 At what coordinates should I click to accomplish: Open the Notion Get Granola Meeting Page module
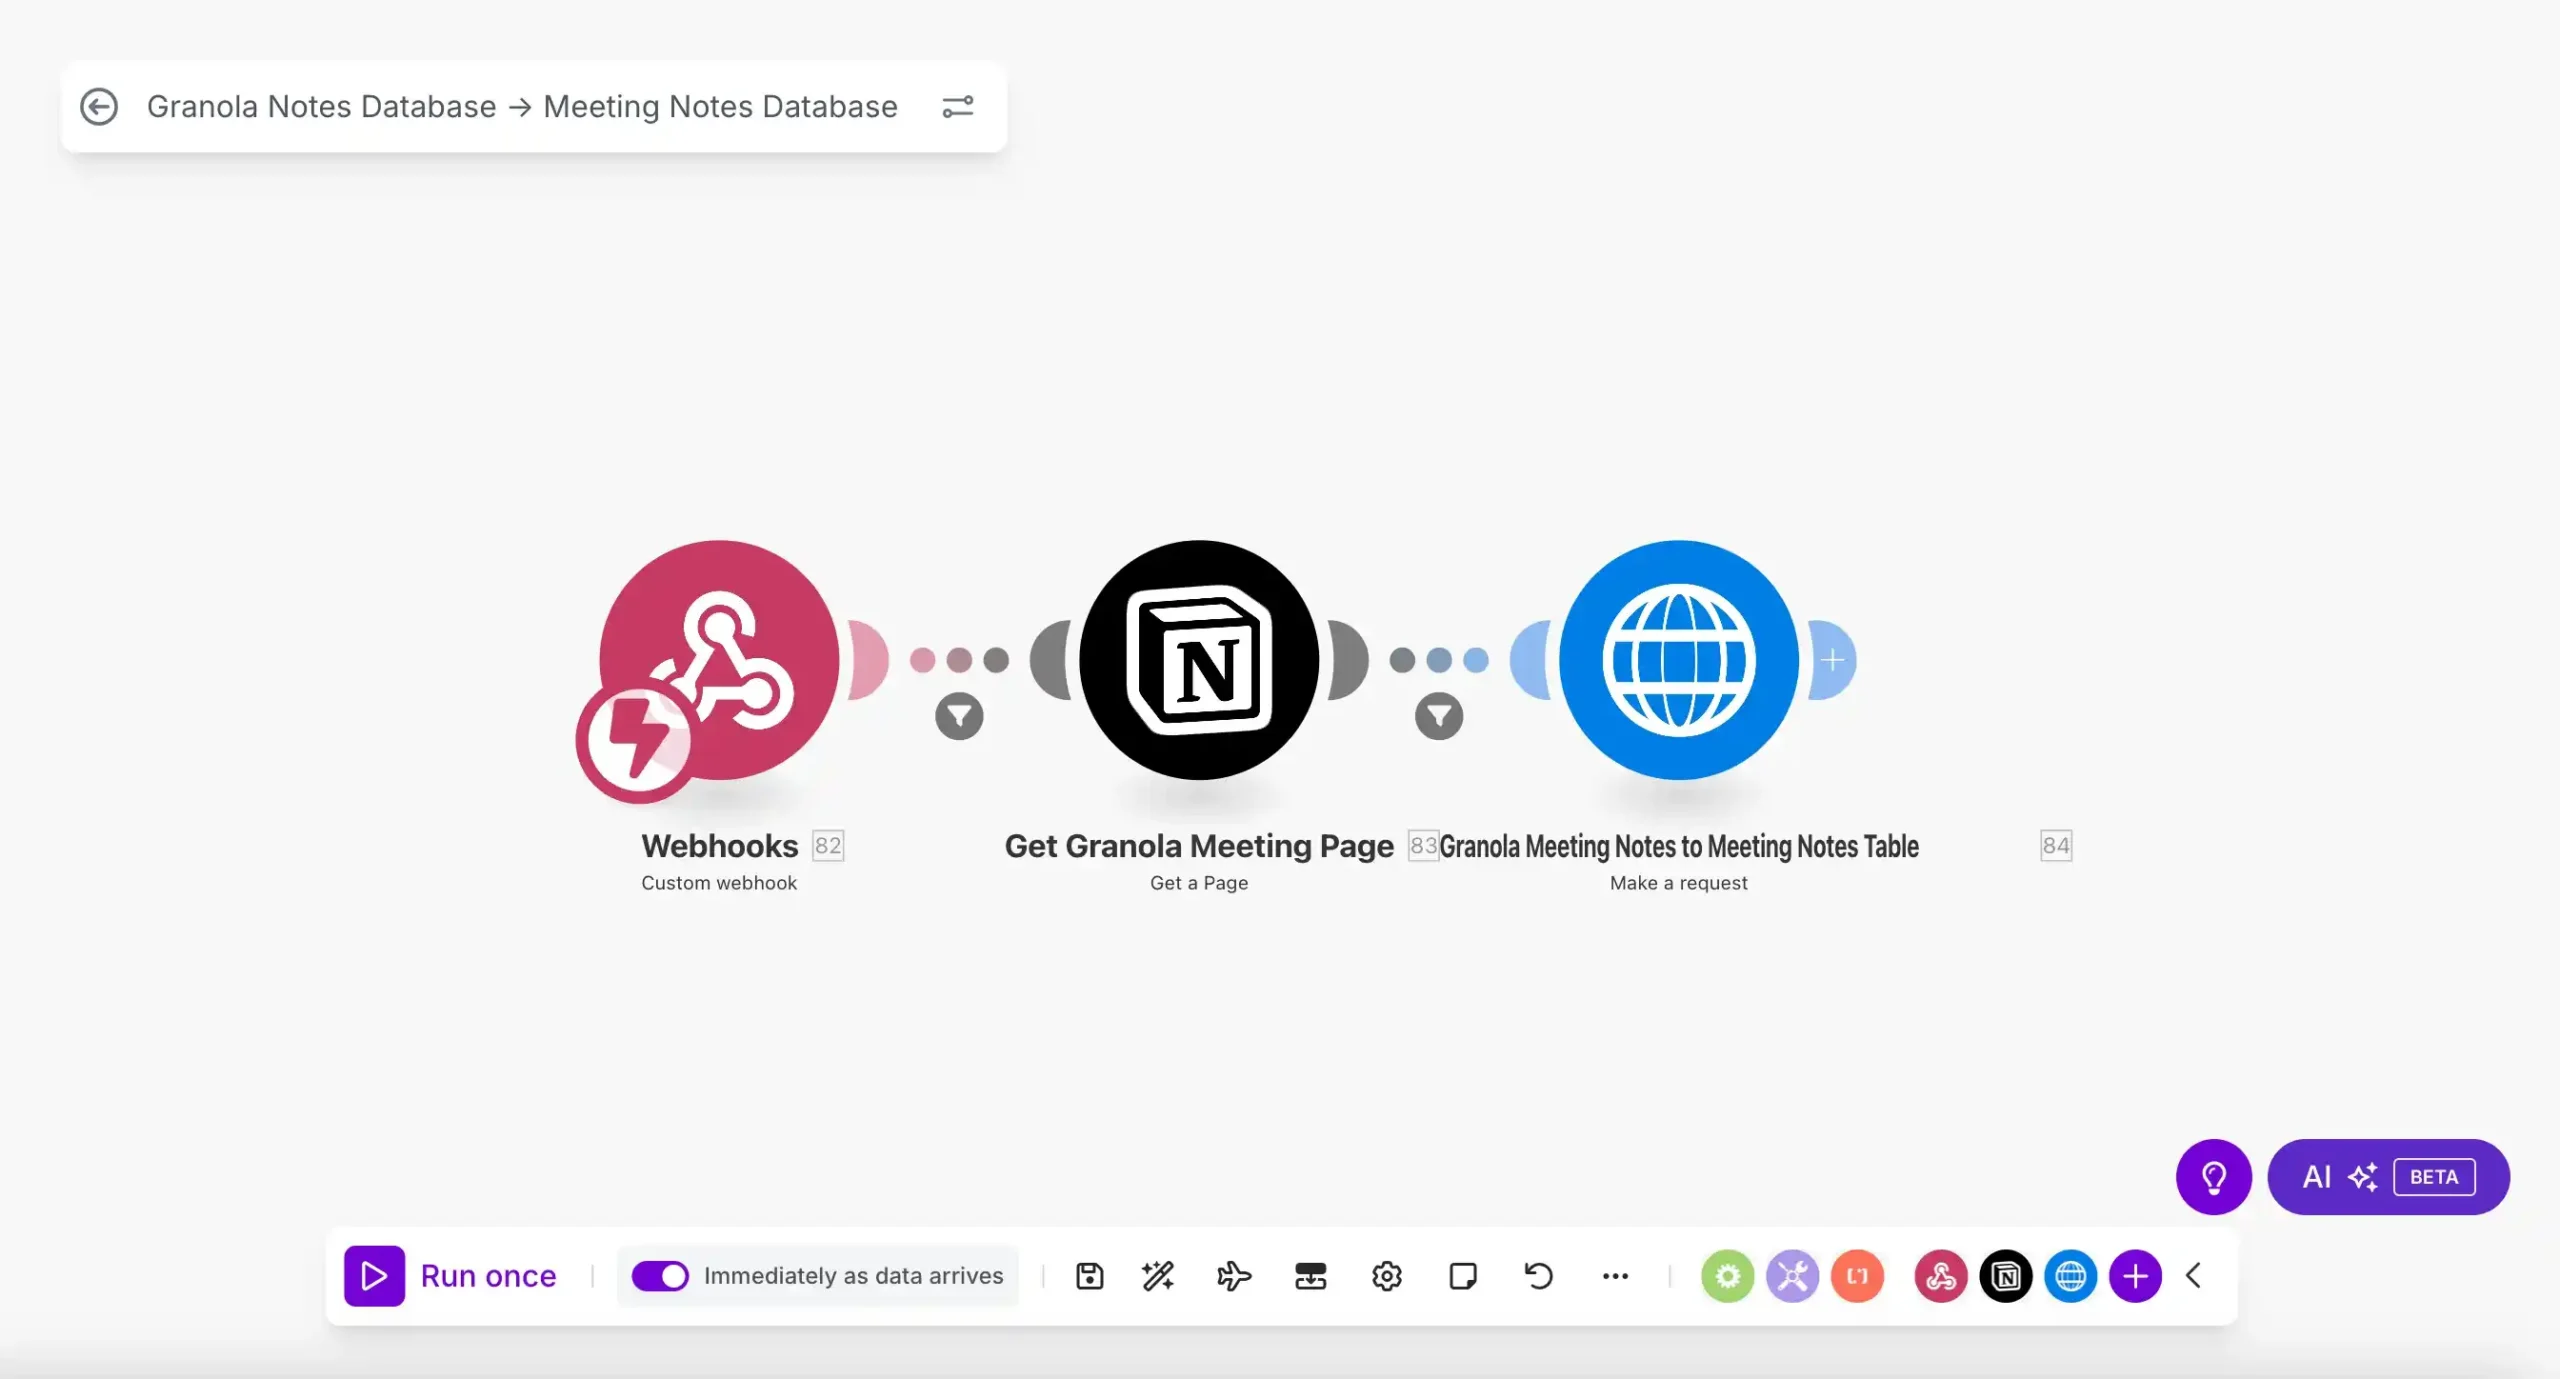coord(1199,660)
